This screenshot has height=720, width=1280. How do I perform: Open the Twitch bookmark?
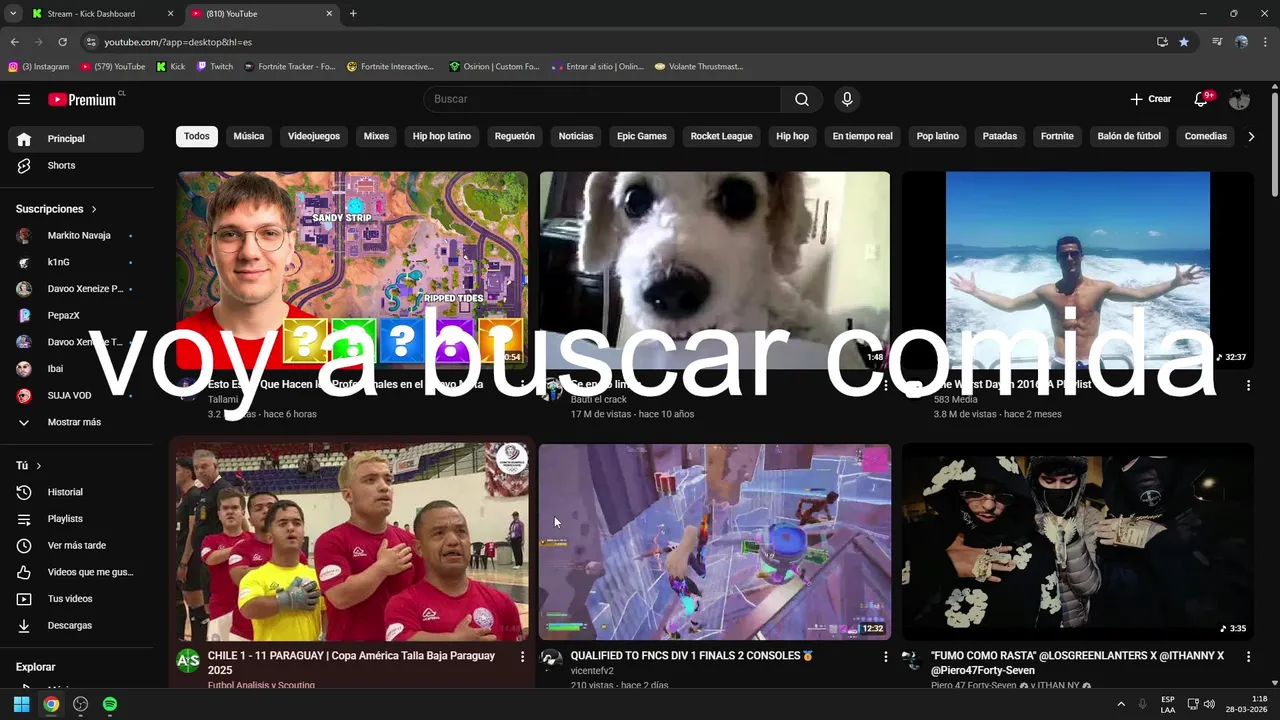click(215, 67)
